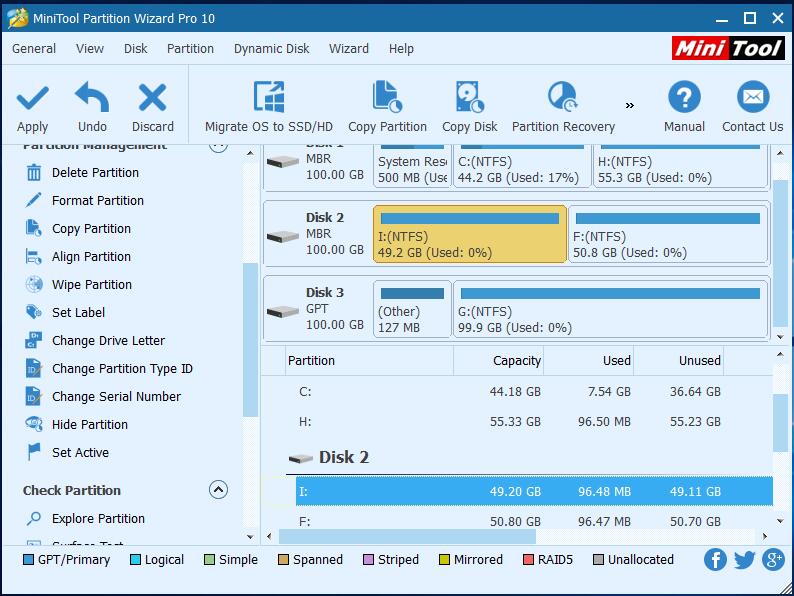794x596 pixels.
Task: Select the System Reserved partition block
Action: (412, 166)
